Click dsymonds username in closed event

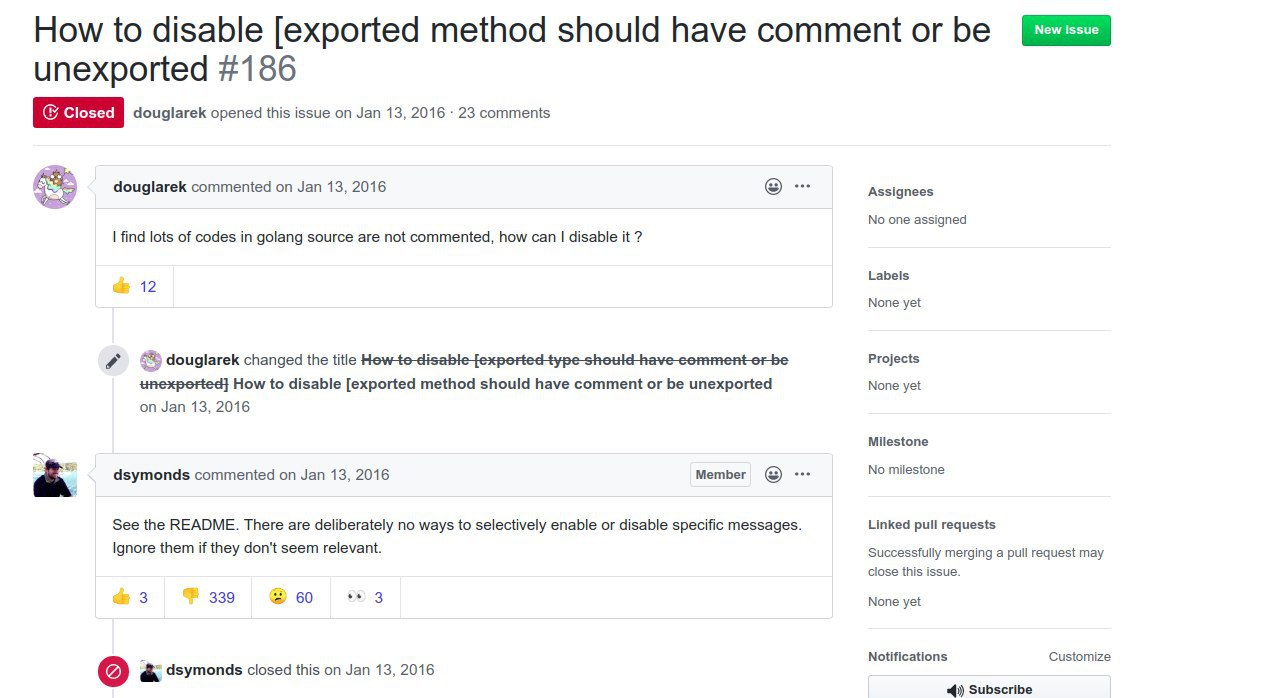click(204, 670)
